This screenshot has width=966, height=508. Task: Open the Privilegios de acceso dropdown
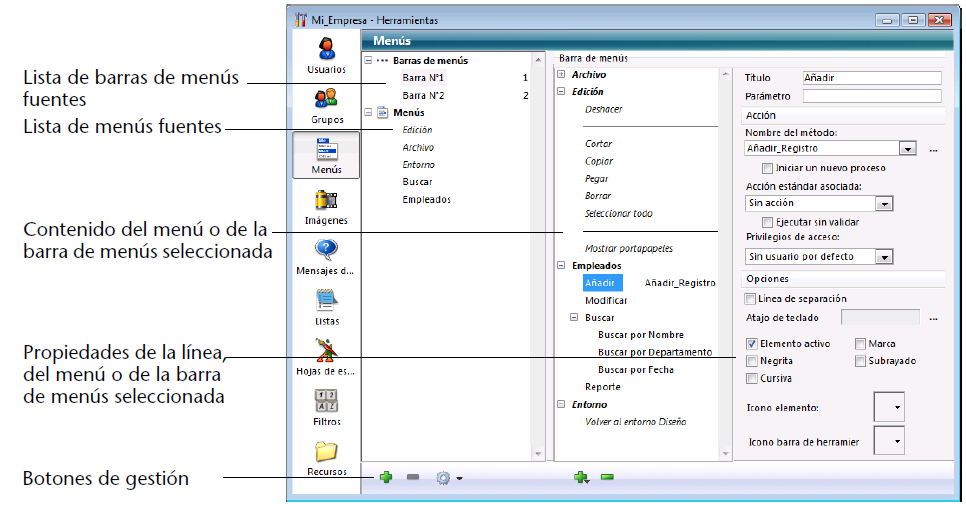point(883,257)
